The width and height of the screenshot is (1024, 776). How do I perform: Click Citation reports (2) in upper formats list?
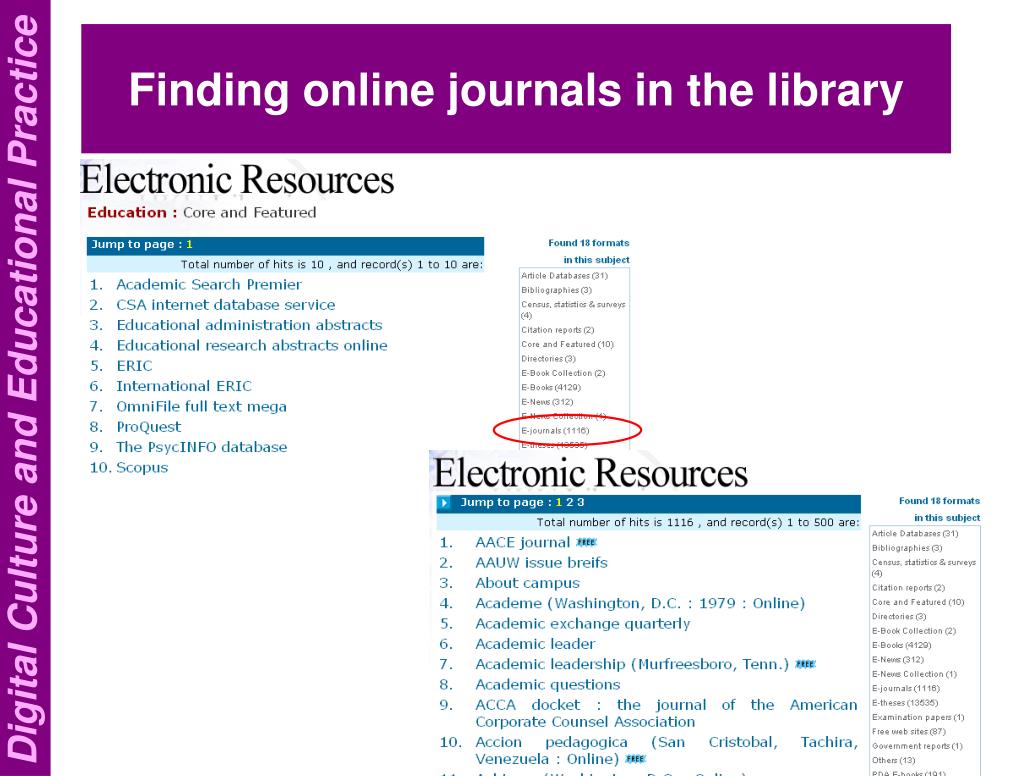(x=558, y=330)
